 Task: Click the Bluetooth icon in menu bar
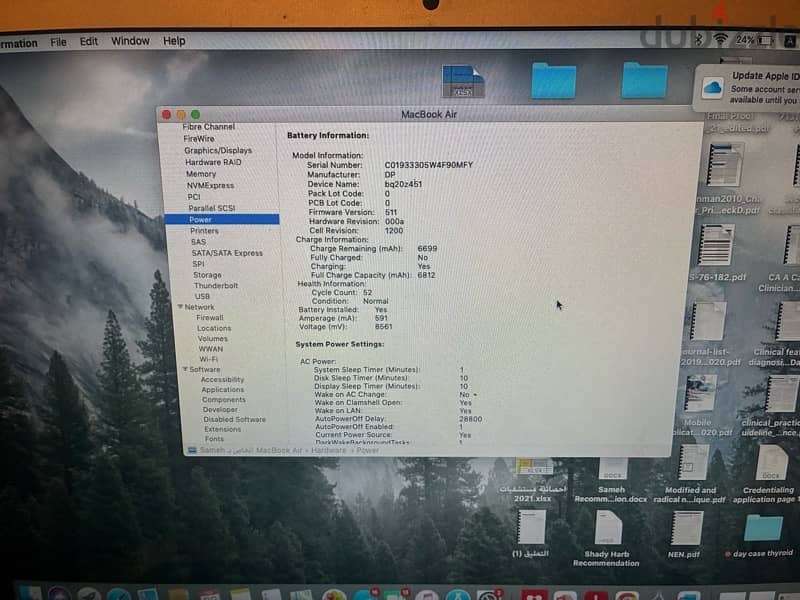click(699, 39)
